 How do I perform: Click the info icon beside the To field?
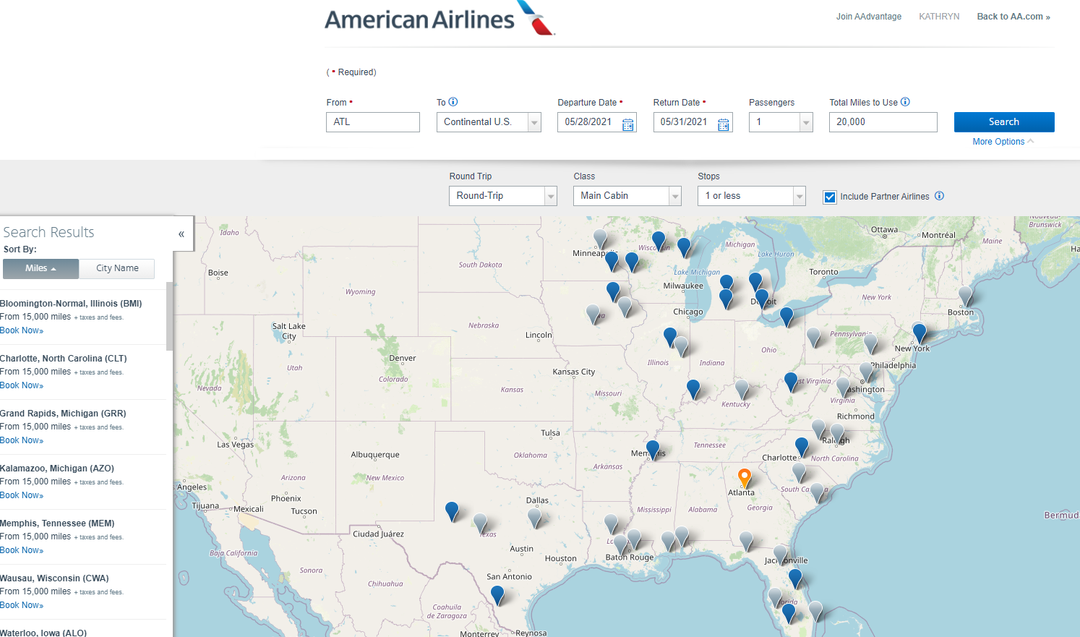(454, 101)
